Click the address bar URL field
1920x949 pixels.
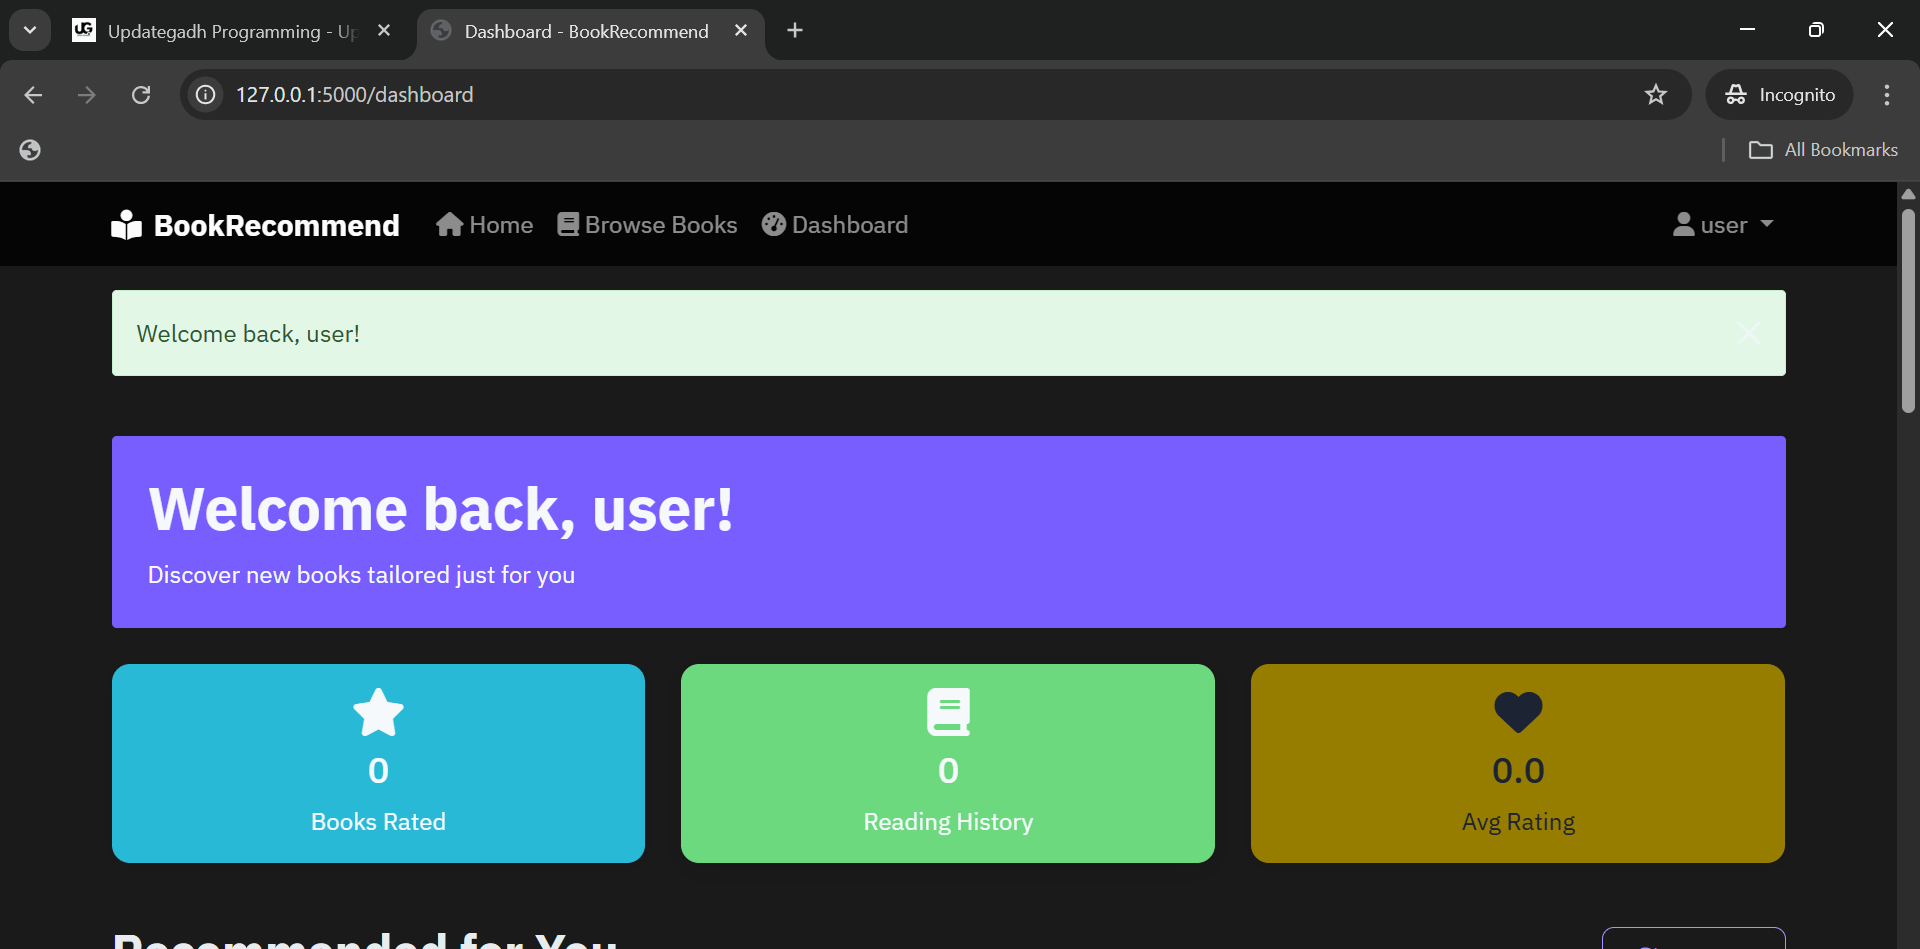pyautogui.click(x=900, y=95)
